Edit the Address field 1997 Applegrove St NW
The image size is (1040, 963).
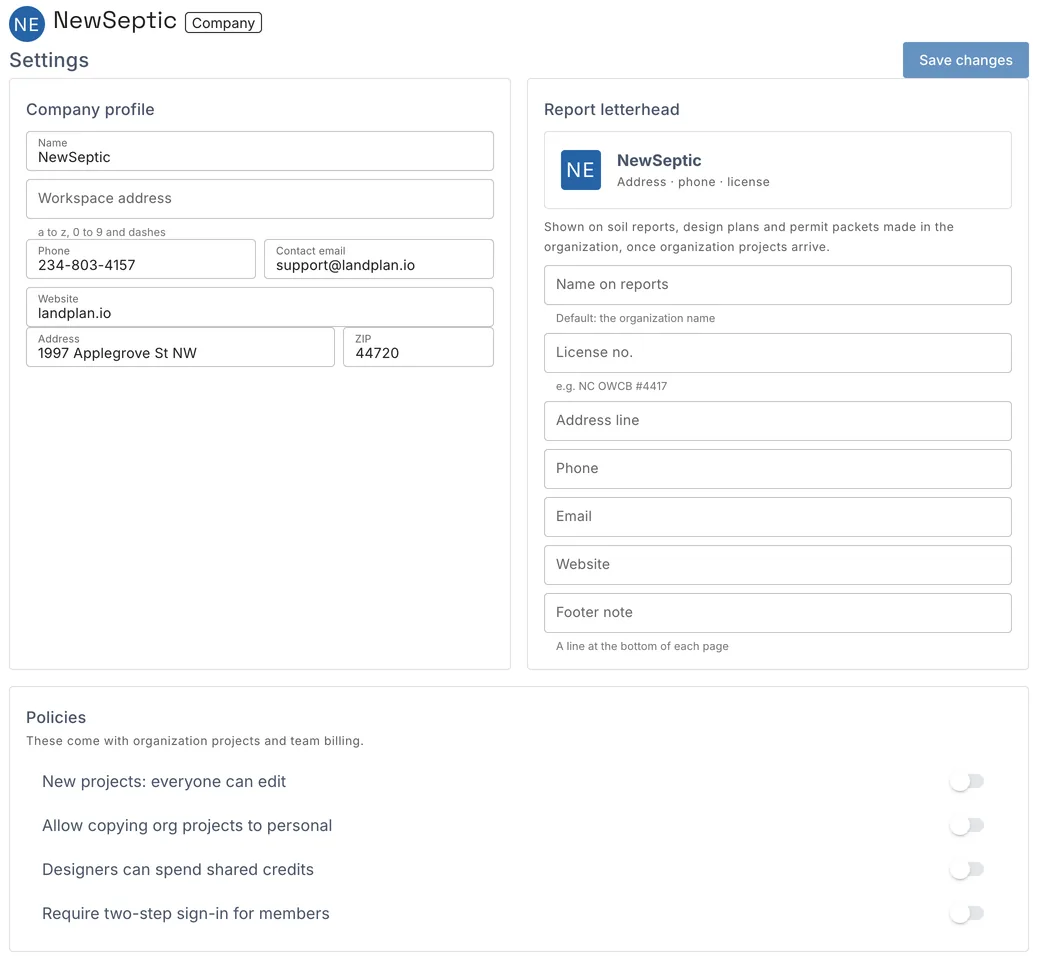(180, 347)
